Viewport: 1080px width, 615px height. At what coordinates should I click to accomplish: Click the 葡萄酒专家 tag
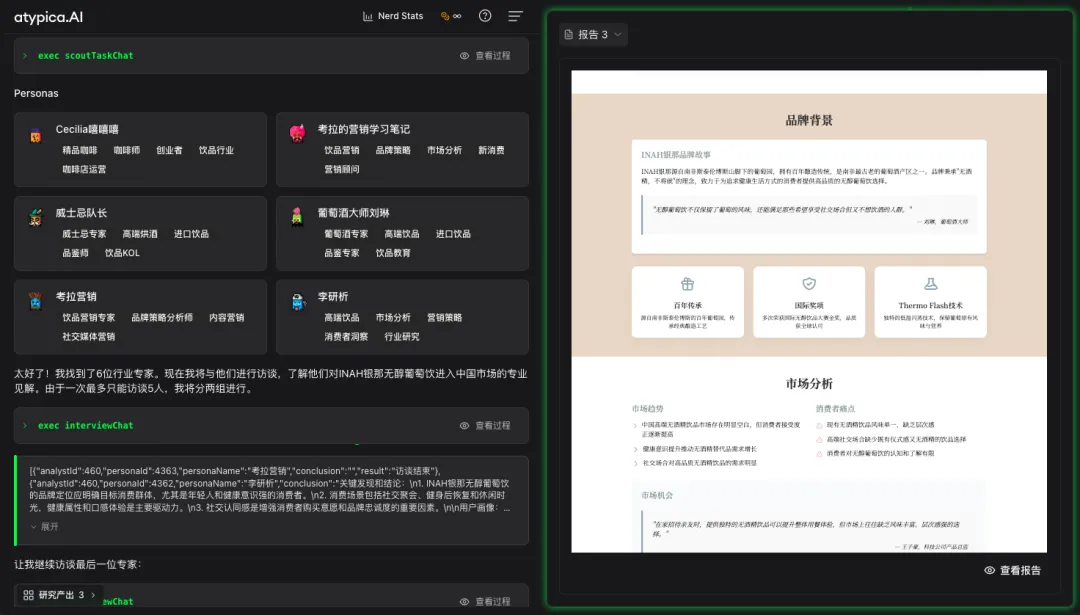coord(346,234)
